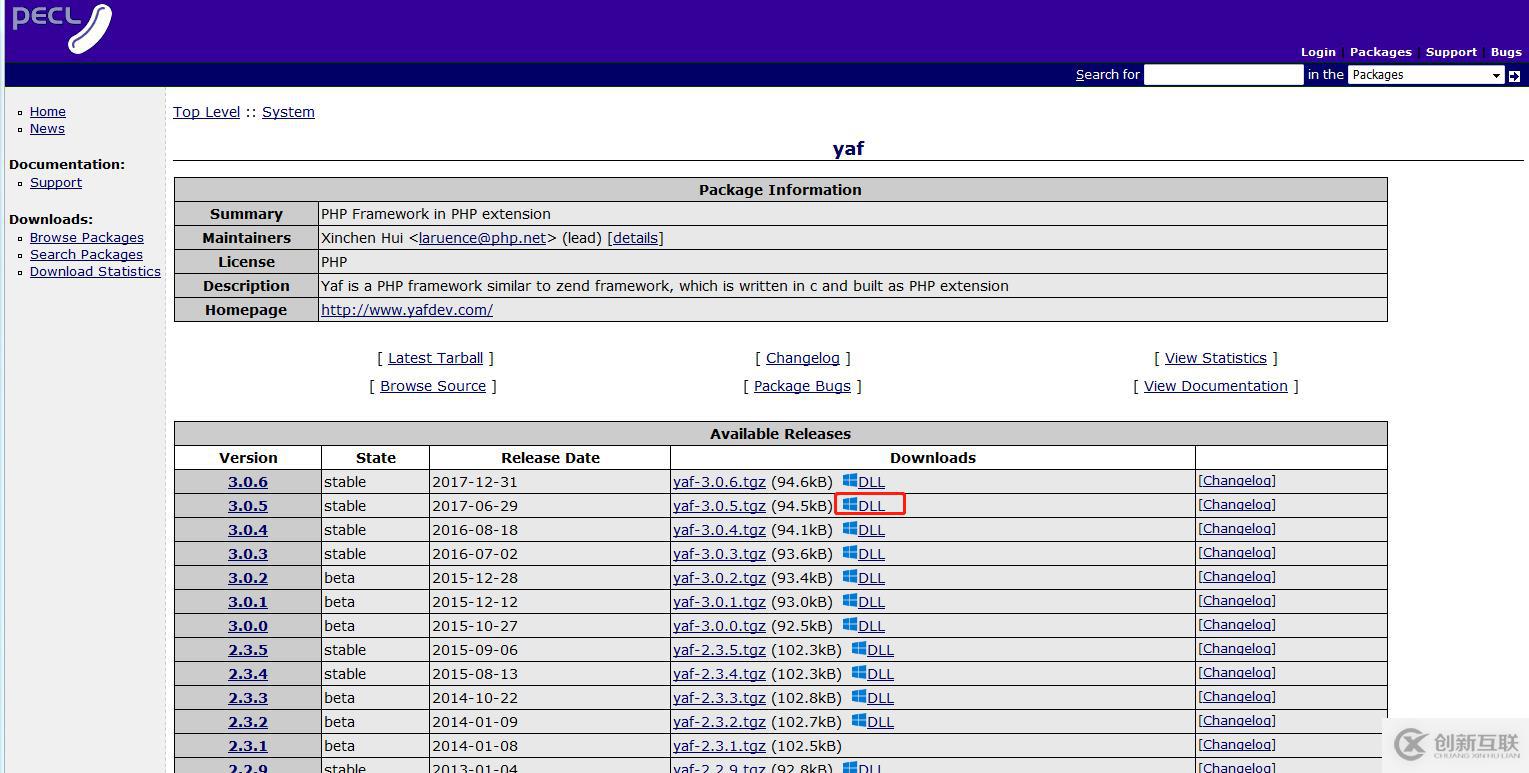Click Windows DLL icon for yaf-3.0.6
The height and width of the screenshot is (773, 1529).
(x=850, y=481)
